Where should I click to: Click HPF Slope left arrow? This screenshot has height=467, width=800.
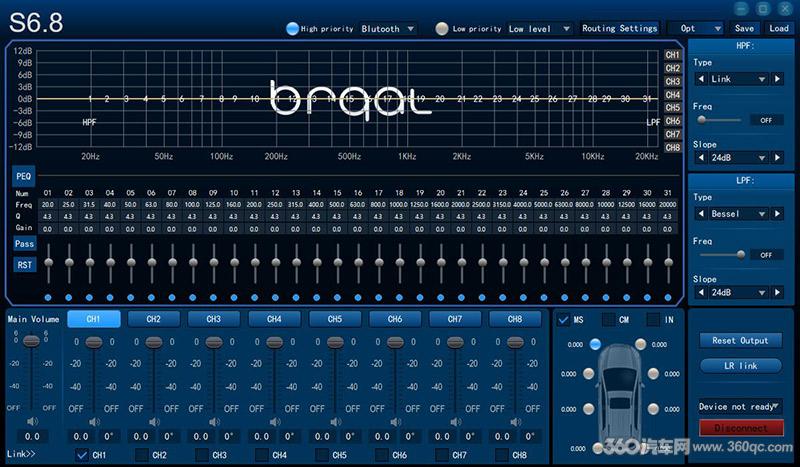701,158
